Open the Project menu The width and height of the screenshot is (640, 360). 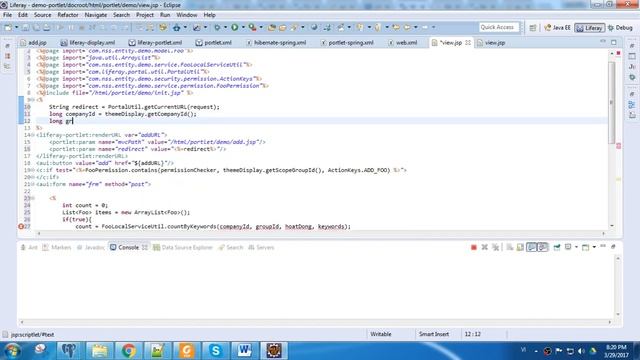pos(144,15)
